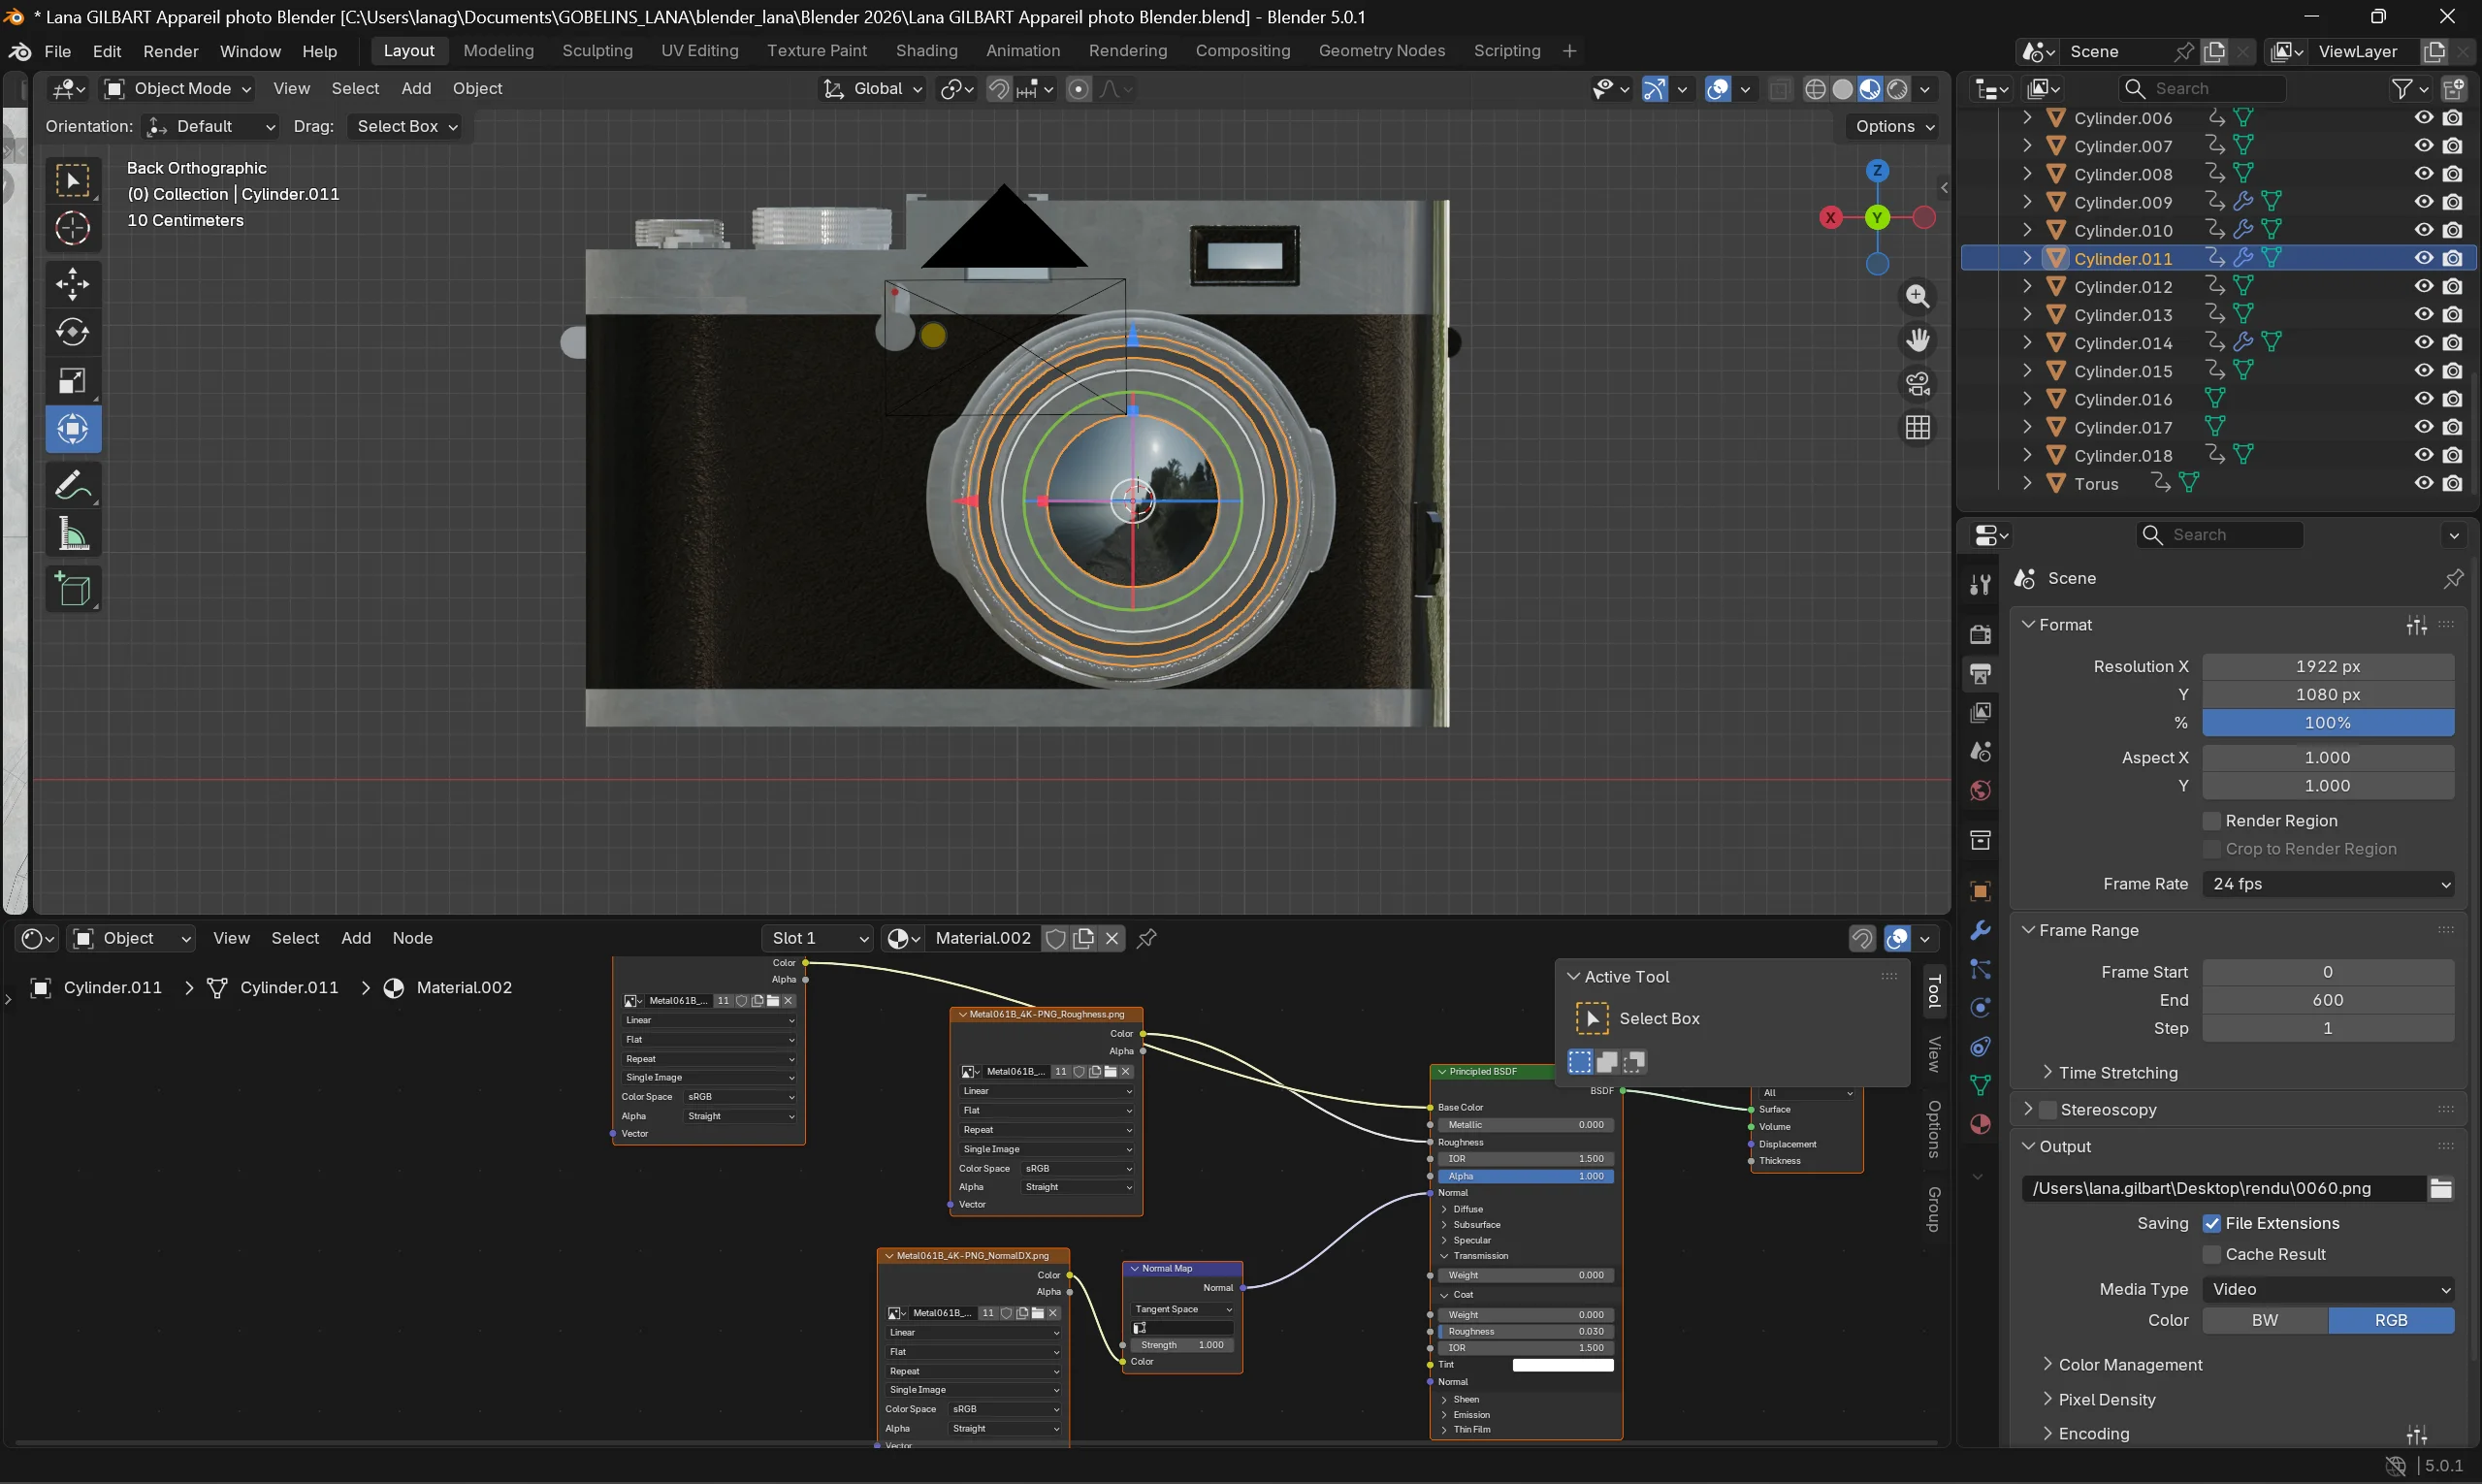Uncheck the File Extensions checkbox
This screenshot has width=2482, height=1484.
point(2212,1223)
